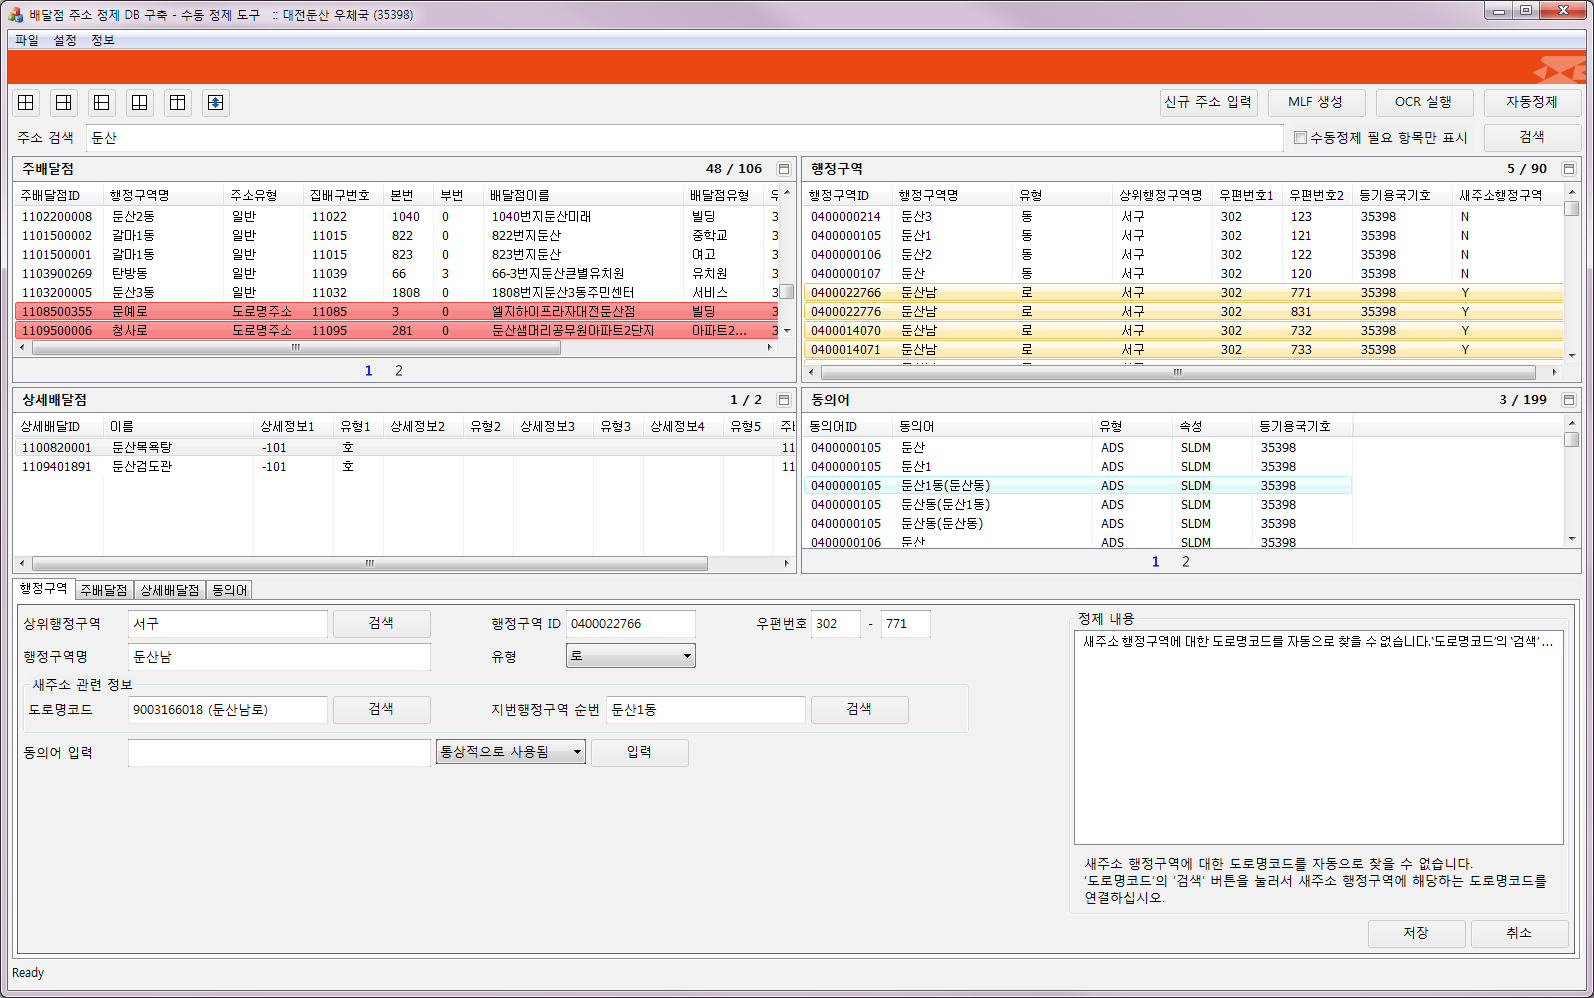Go to page 2 of 주배달점 list
1594x998 pixels.
pyautogui.click(x=399, y=371)
